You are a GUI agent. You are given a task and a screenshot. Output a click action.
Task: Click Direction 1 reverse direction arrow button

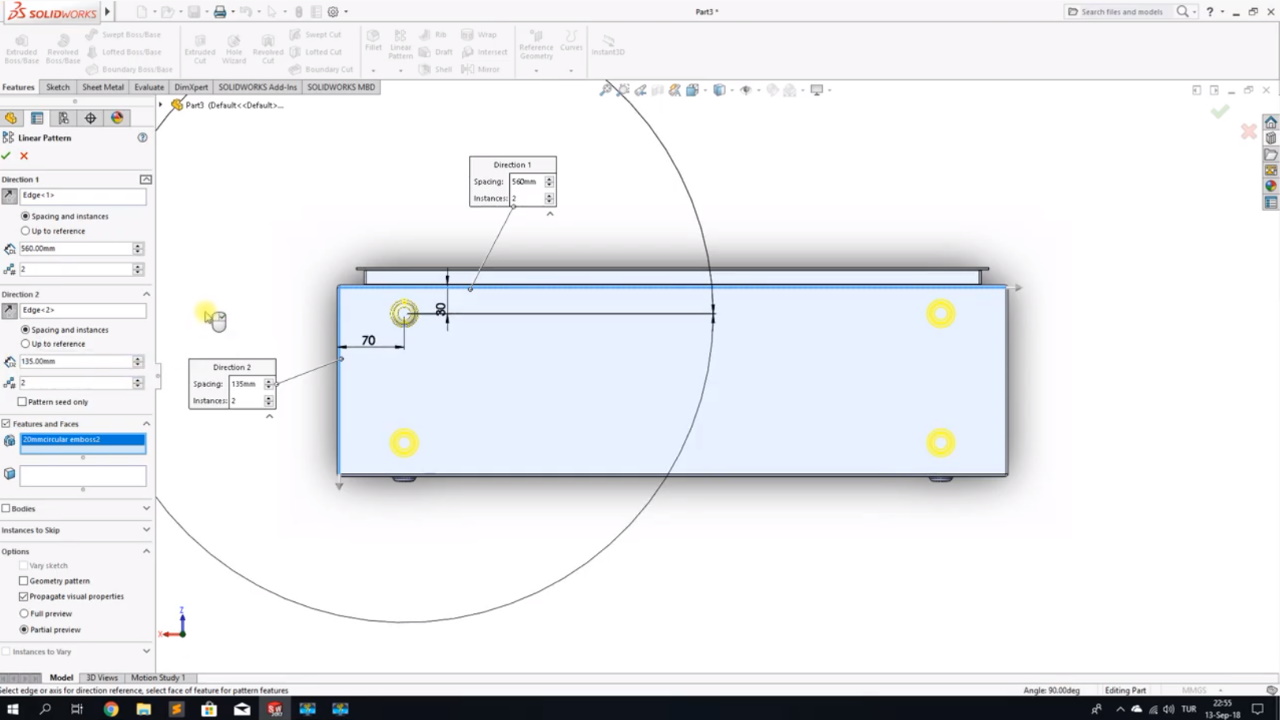[10, 196]
